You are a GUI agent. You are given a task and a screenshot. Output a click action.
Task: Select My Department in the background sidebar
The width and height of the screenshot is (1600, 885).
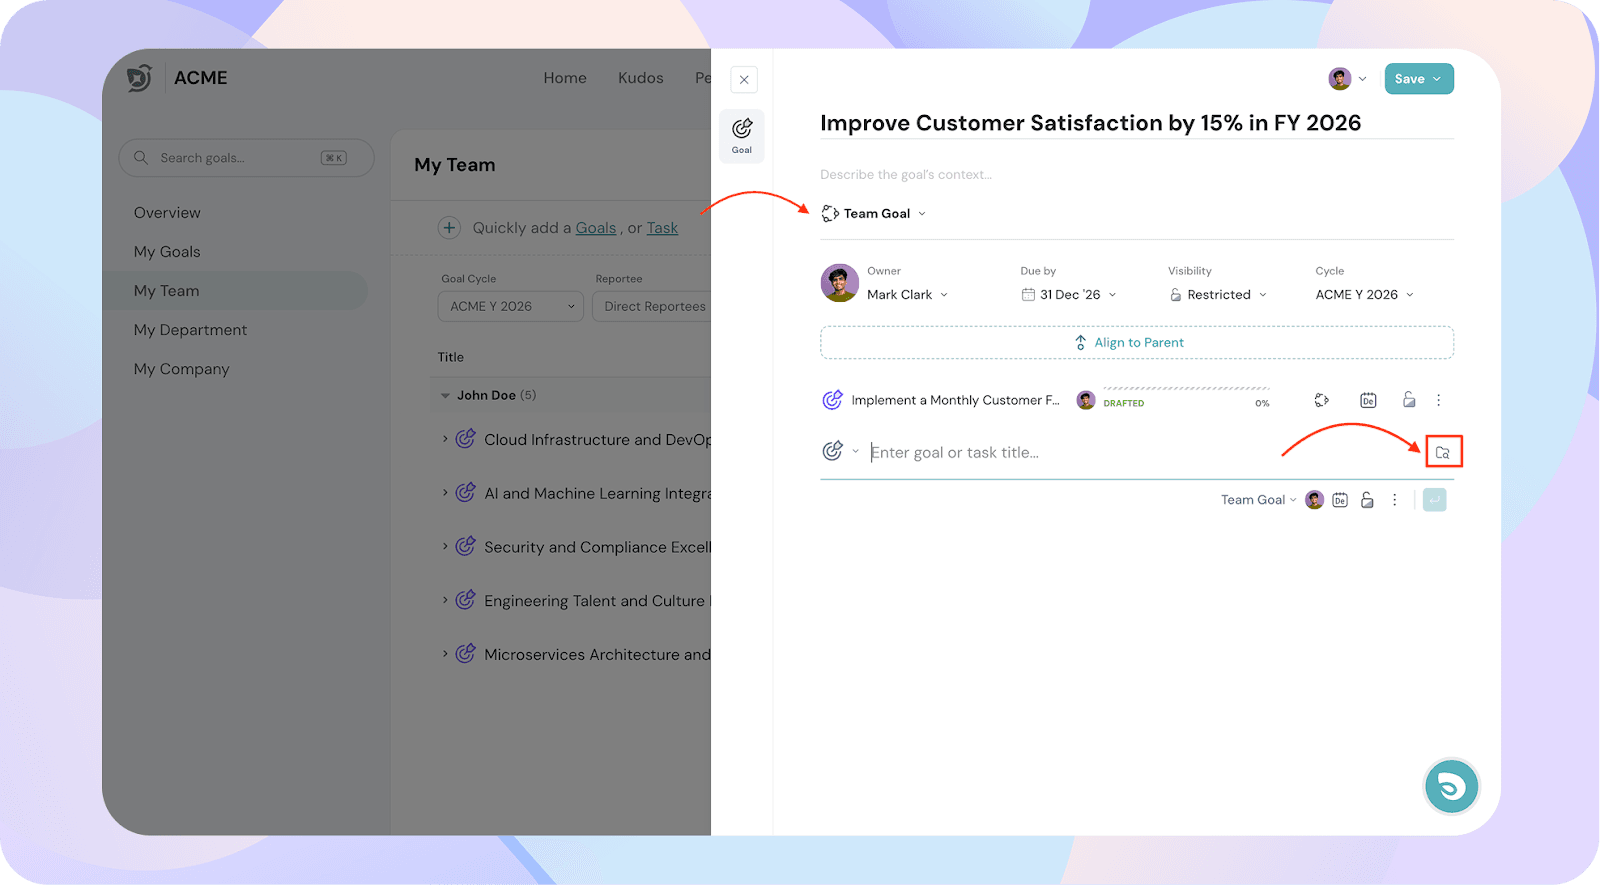coord(190,330)
